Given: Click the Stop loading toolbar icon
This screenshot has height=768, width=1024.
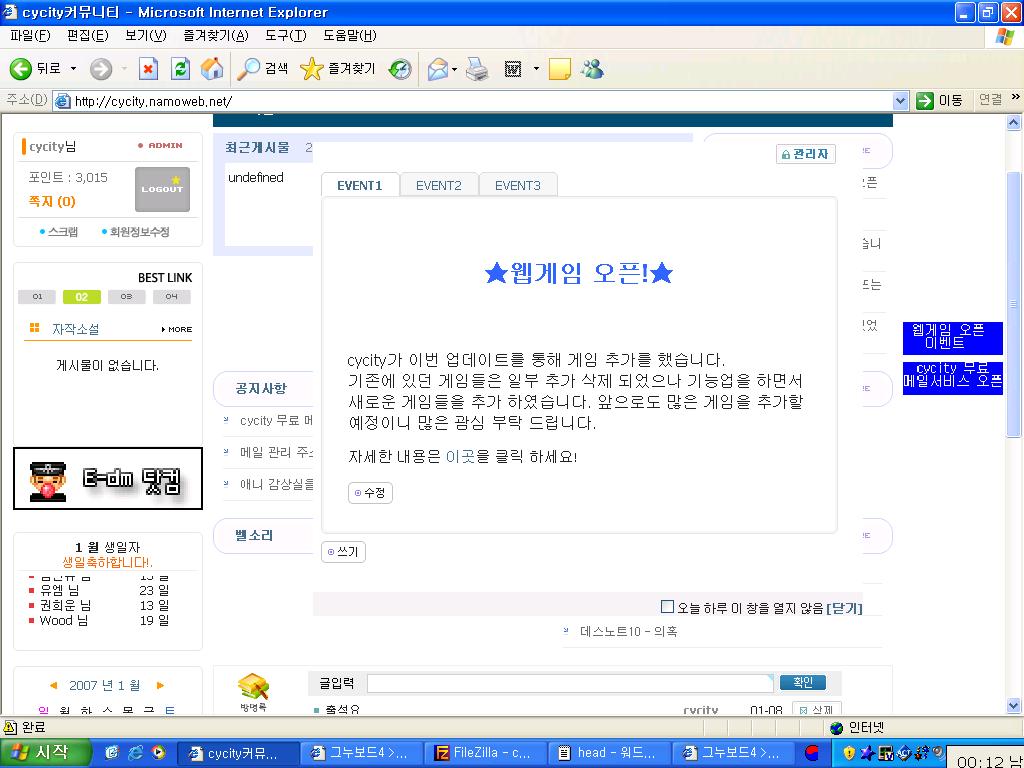Looking at the screenshot, I should click(x=148, y=69).
